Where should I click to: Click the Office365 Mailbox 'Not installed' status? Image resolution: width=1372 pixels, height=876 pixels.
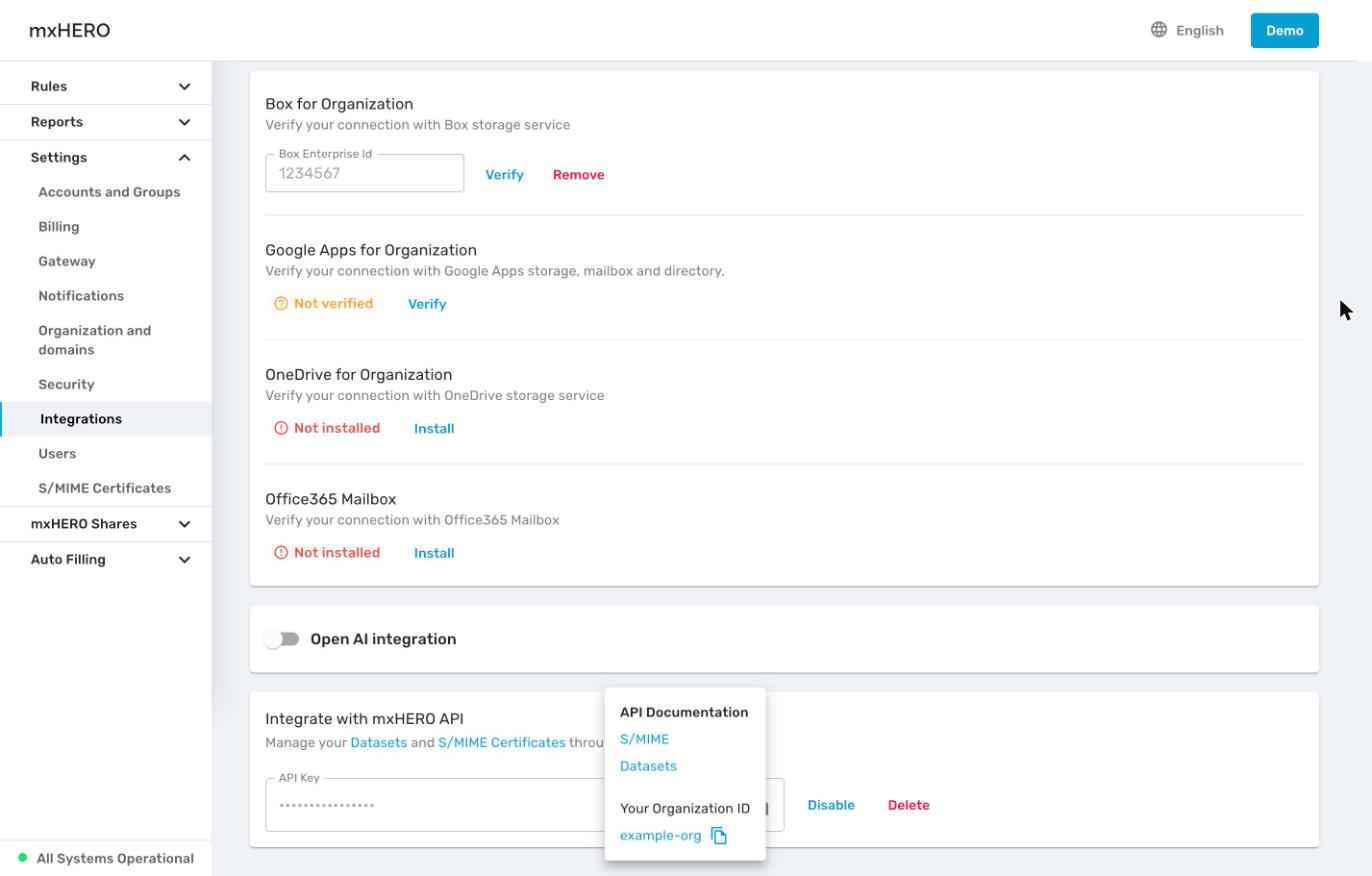[x=327, y=553]
